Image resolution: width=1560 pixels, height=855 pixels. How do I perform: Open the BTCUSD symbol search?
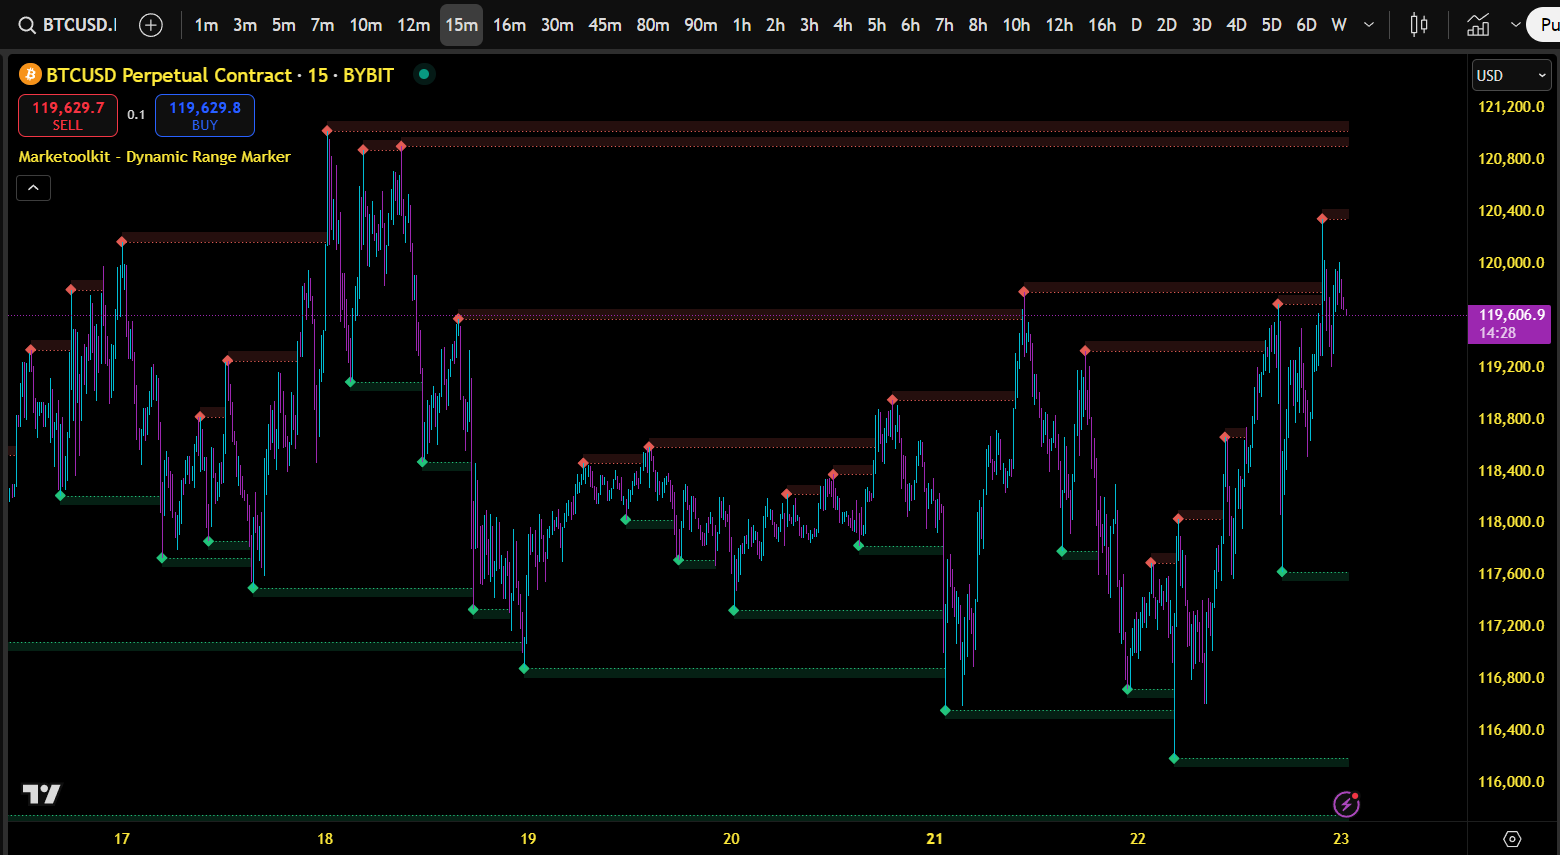coord(68,25)
